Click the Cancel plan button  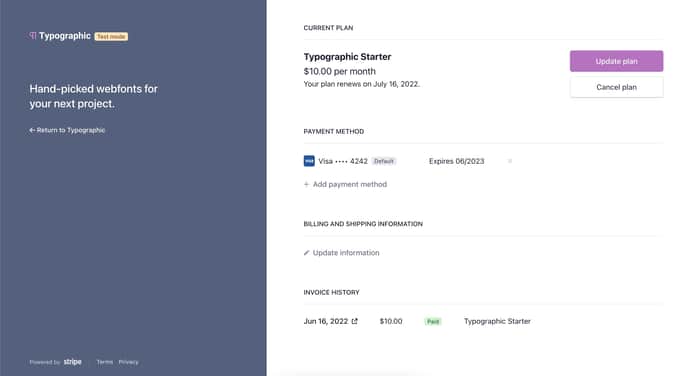point(616,87)
